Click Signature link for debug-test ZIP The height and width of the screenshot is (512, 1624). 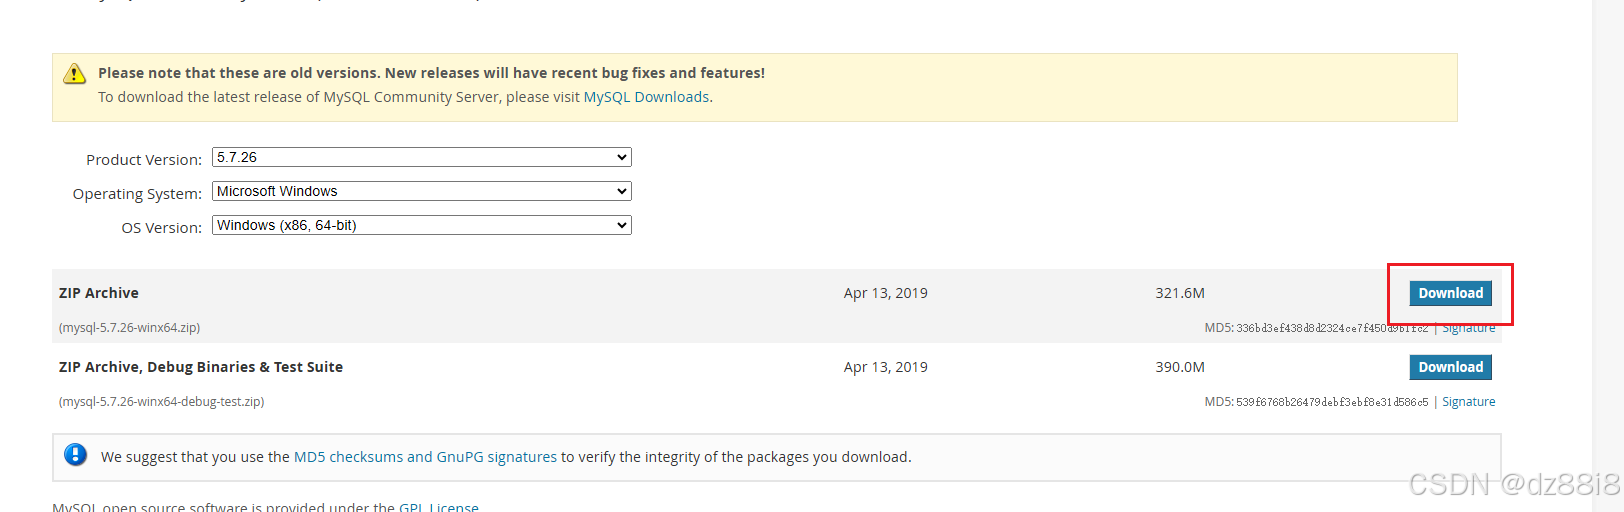pyautogui.click(x=1468, y=402)
